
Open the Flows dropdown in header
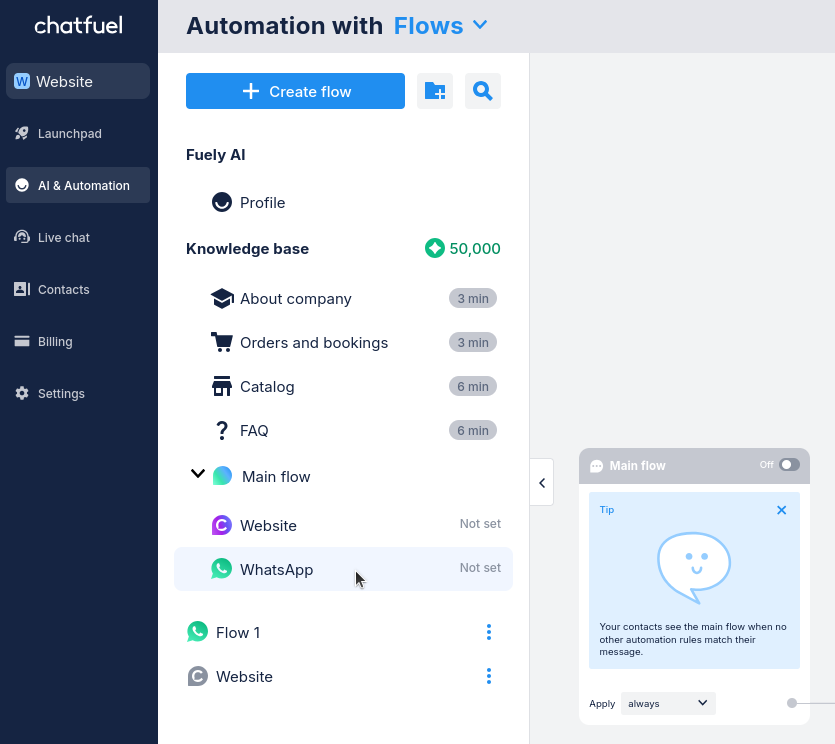click(441, 26)
